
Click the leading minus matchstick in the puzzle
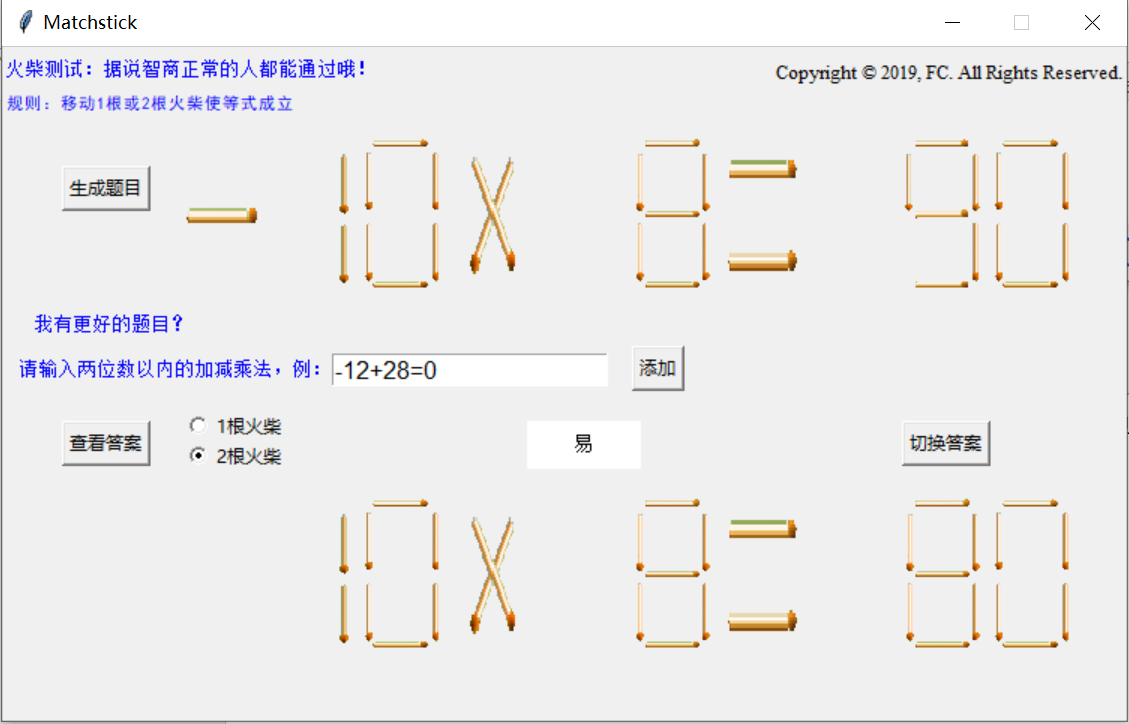point(222,215)
